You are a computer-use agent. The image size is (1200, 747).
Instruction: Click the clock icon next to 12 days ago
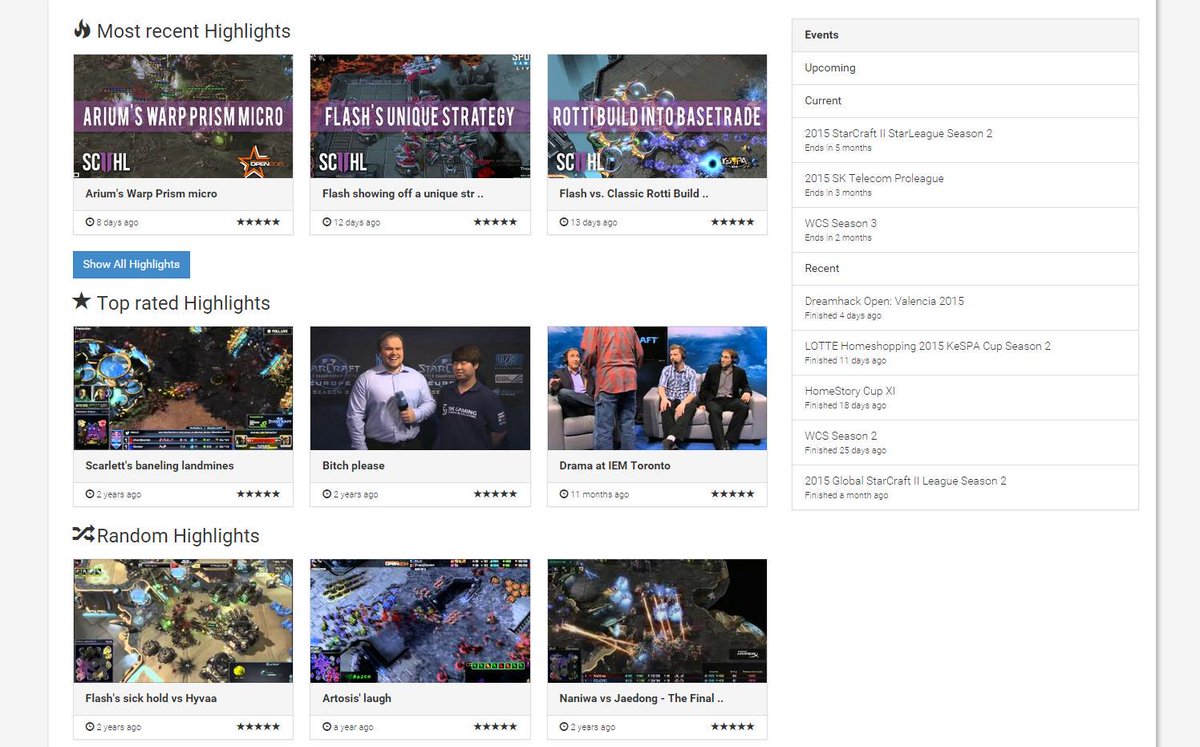(x=327, y=222)
